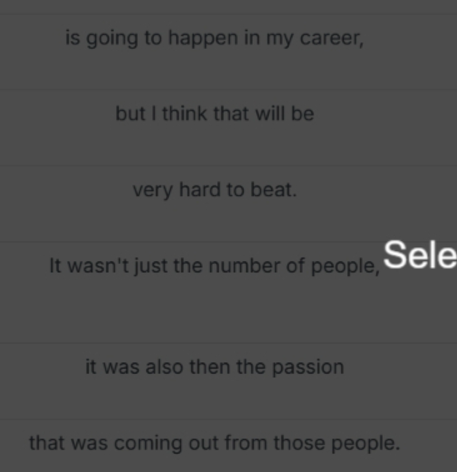Click the word "beat." in the third row
Viewport: 457px width, 472px height.
[273, 190]
